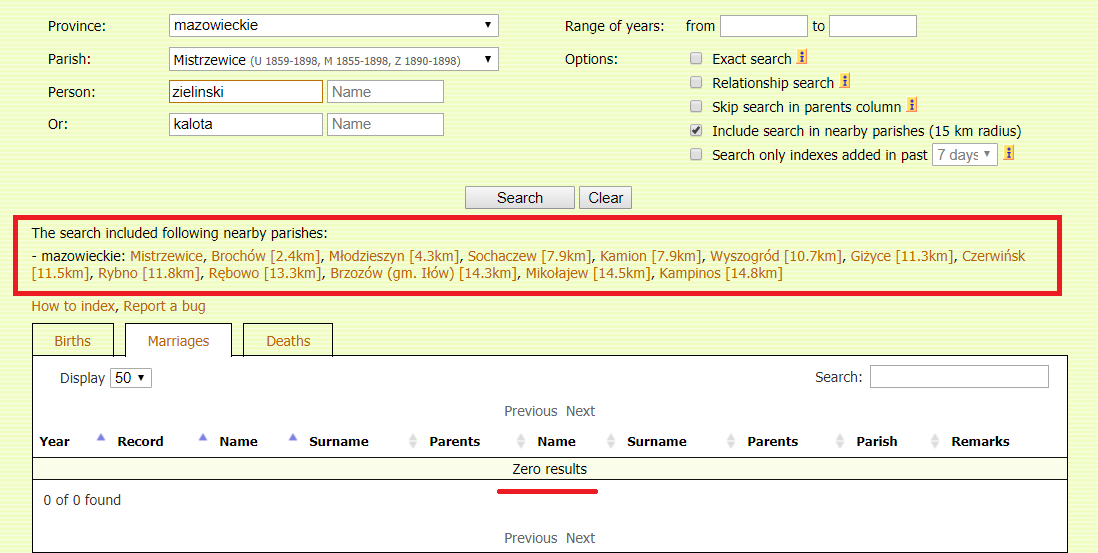1098x553 pixels.
Task: Open the Deaths tab
Action: (x=288, y=341)
